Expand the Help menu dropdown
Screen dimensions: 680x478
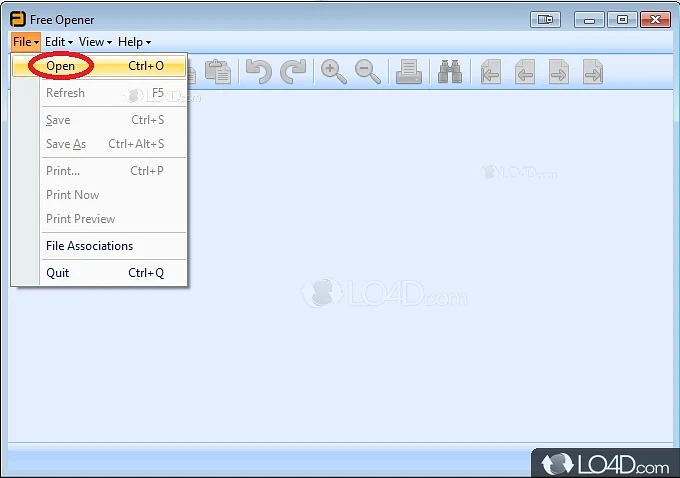coord(134,42)
